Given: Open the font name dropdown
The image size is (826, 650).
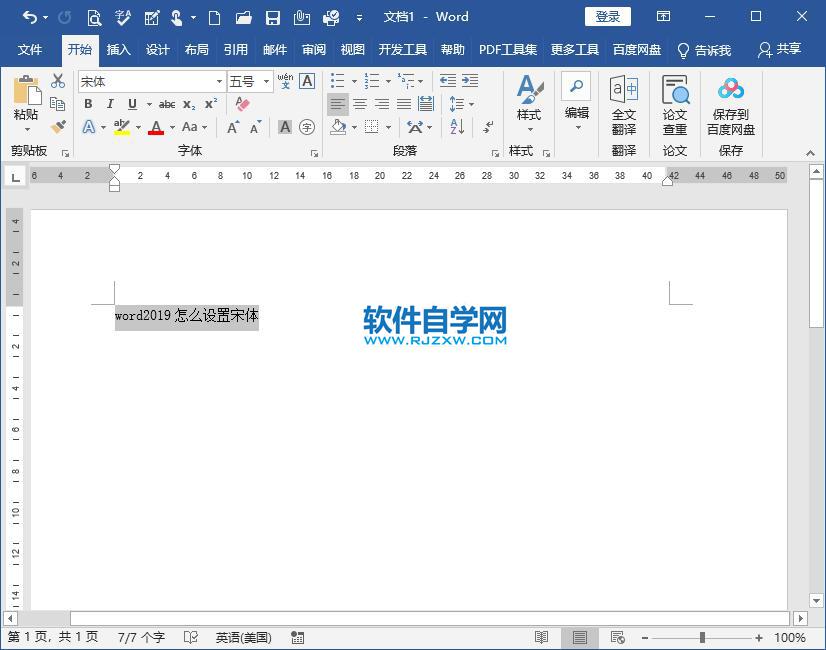Looking at the screenshot, I should click(221, 81).
